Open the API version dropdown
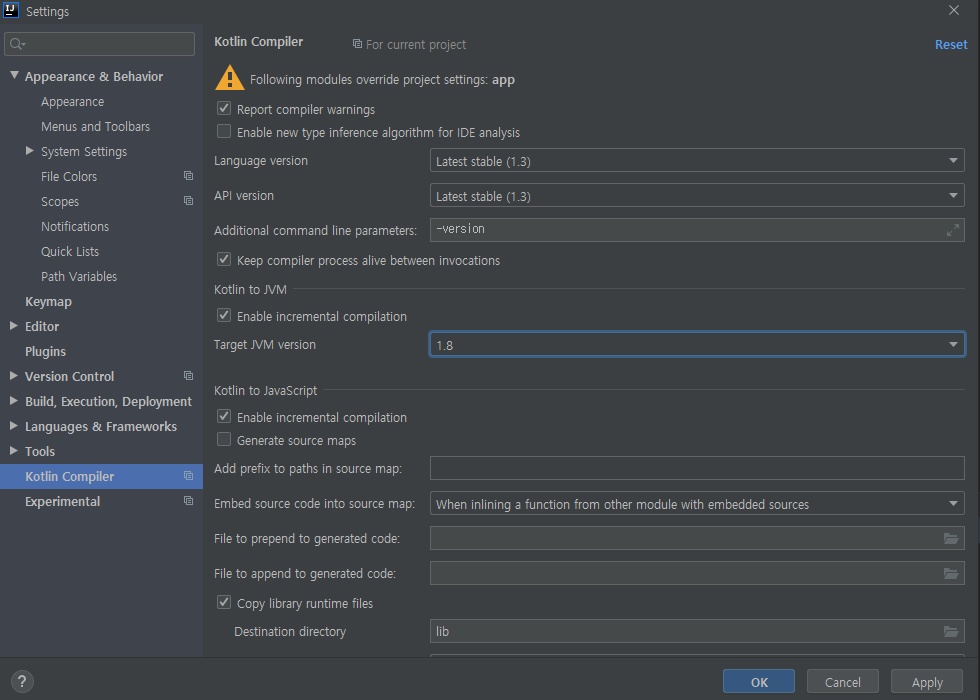The image size is (980, 700). pyautogui.click(x=697, y=196)
